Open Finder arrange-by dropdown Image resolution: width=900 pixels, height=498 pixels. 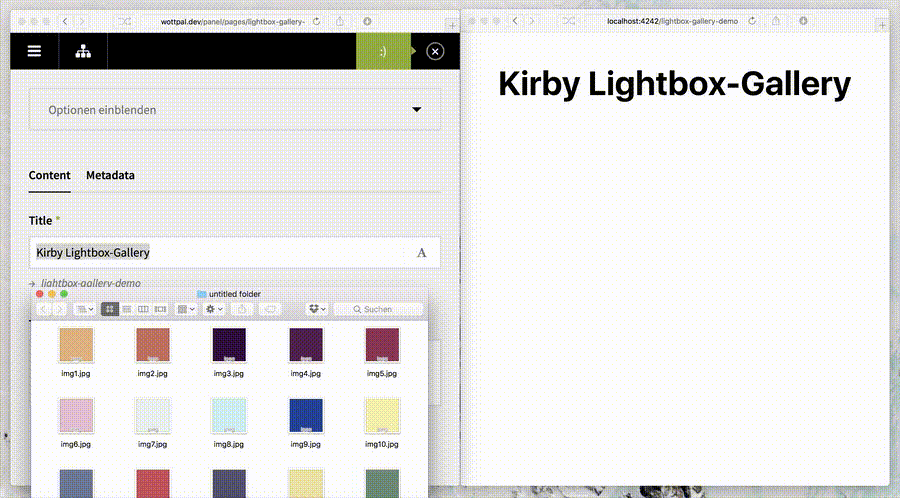tap(186, 309)
